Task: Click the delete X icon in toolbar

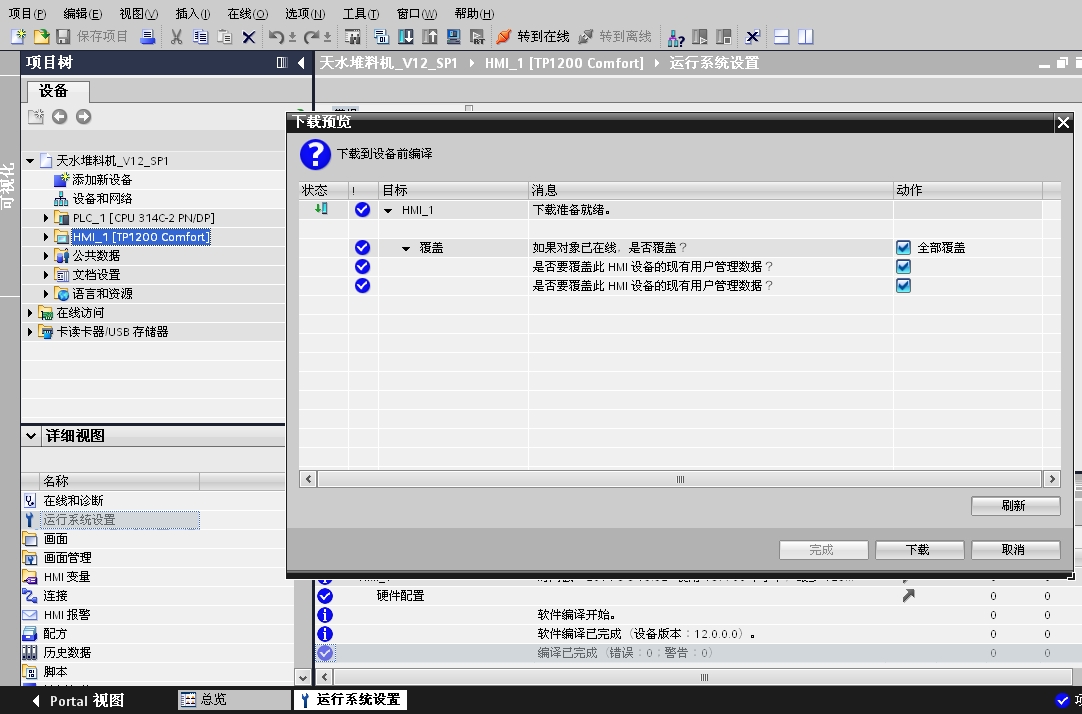Action: tap(248, 37)
